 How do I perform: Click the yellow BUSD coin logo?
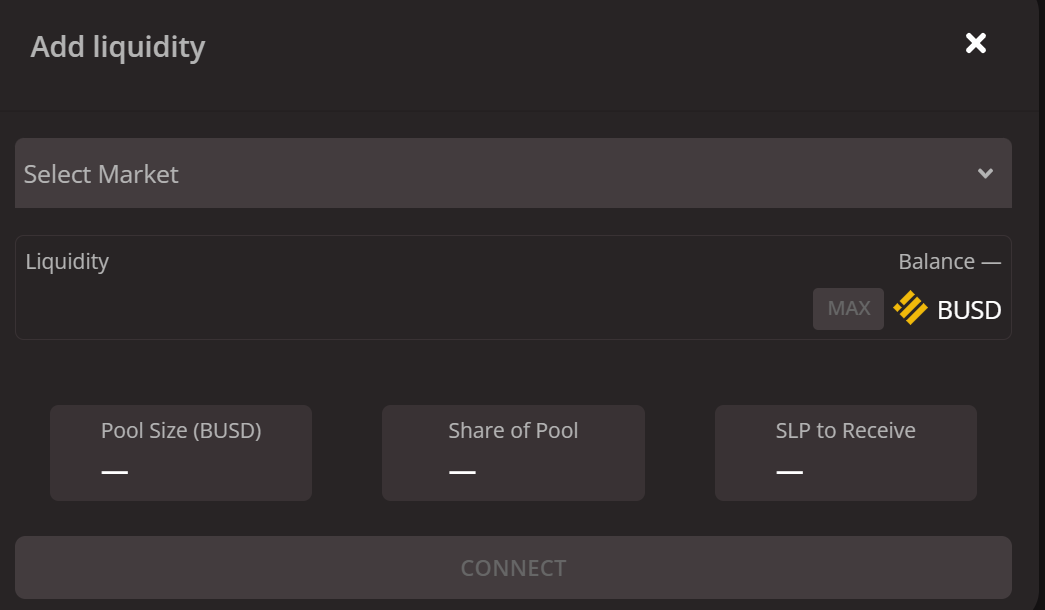pos(910,308)
